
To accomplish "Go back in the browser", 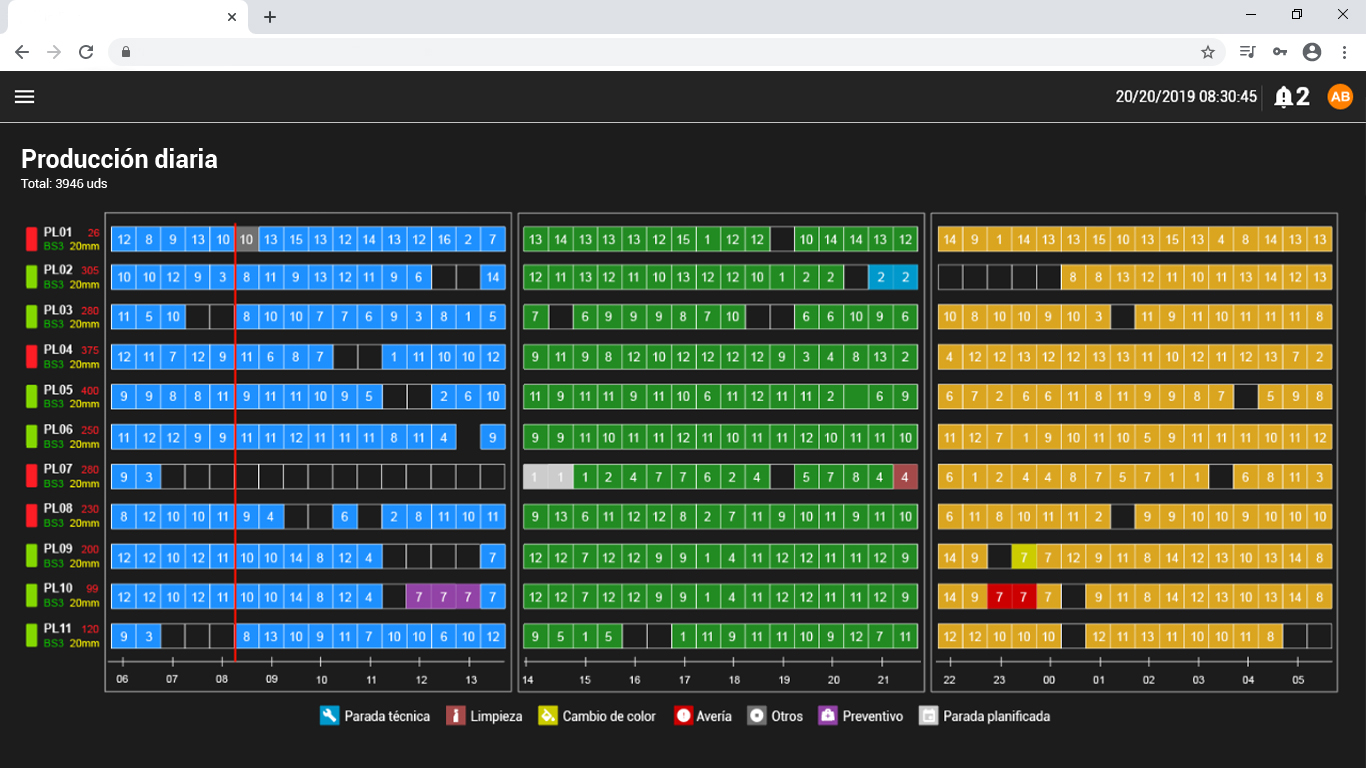I will 22,52.
